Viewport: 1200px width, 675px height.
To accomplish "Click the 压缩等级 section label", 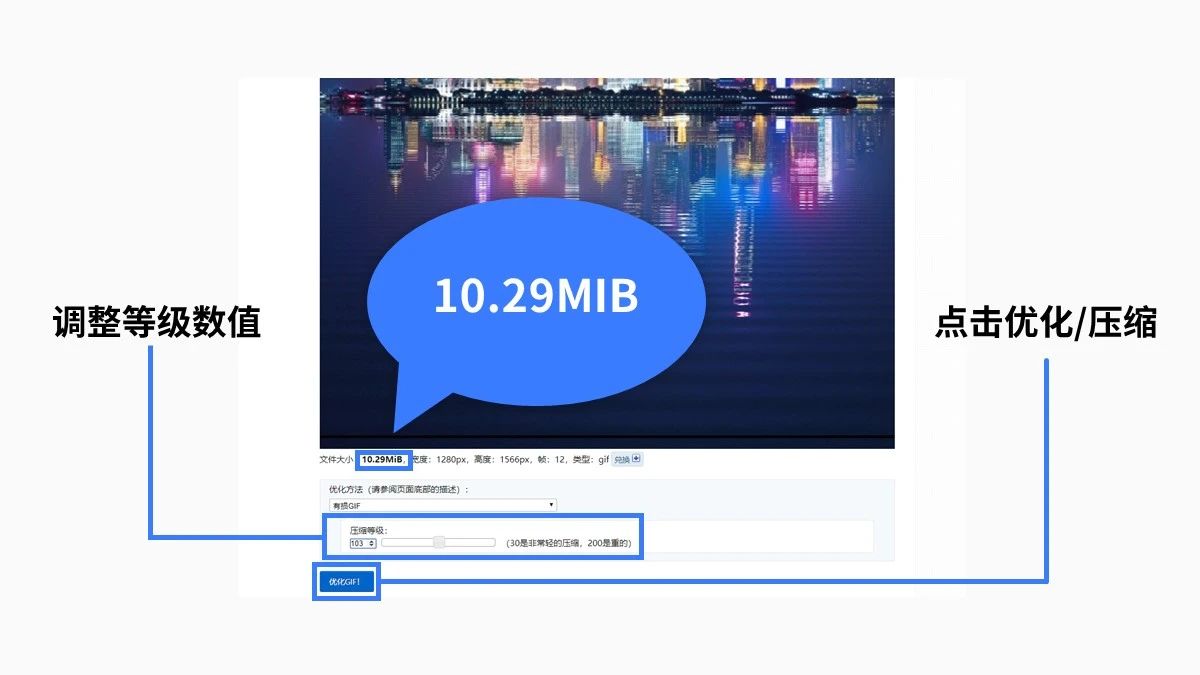I will click(367, 532).
